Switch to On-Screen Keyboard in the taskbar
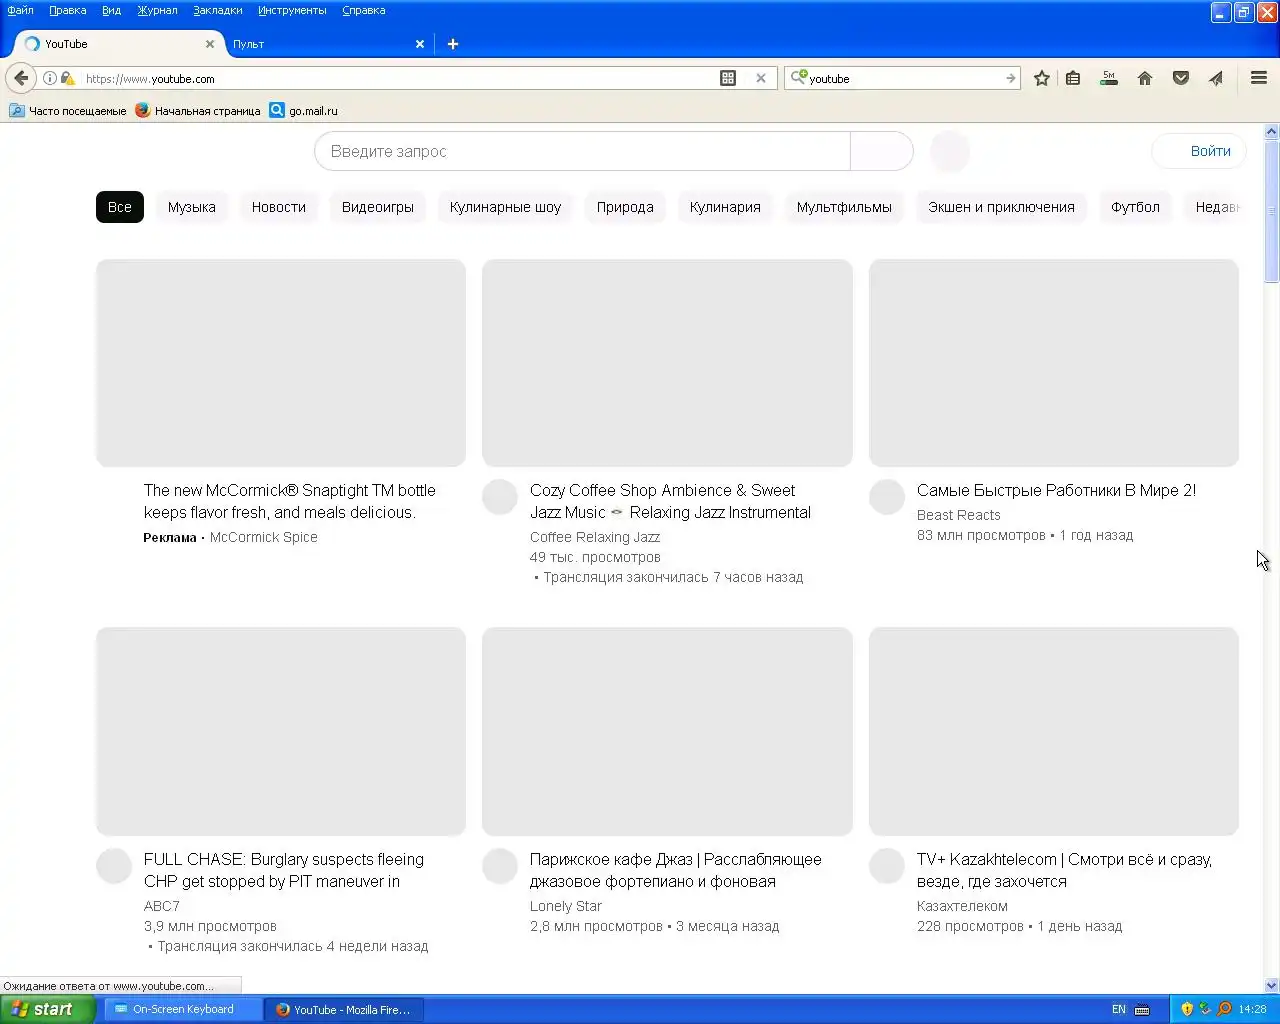Viewport: 1280px width, 1024px height. pyautogui.click(x=183, y=1009)
